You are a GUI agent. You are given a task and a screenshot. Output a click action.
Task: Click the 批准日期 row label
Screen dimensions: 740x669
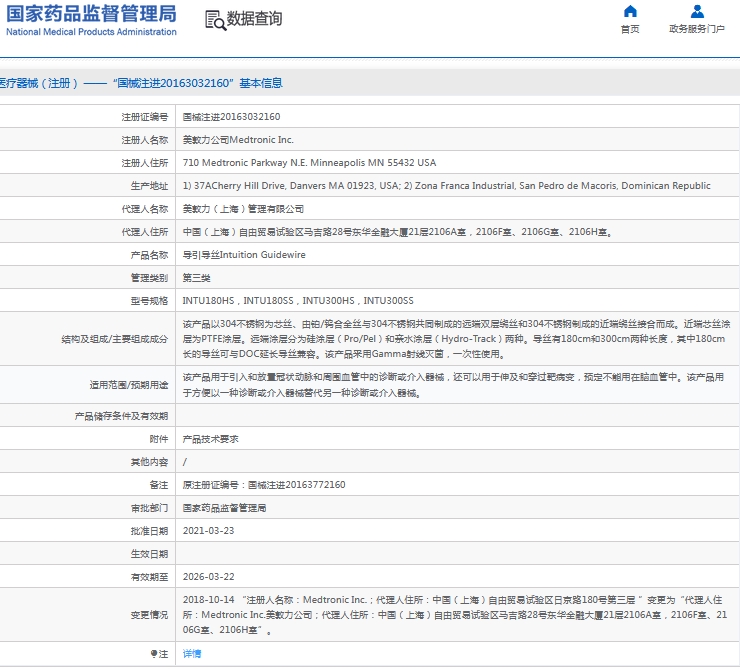[x=149, y=531]
